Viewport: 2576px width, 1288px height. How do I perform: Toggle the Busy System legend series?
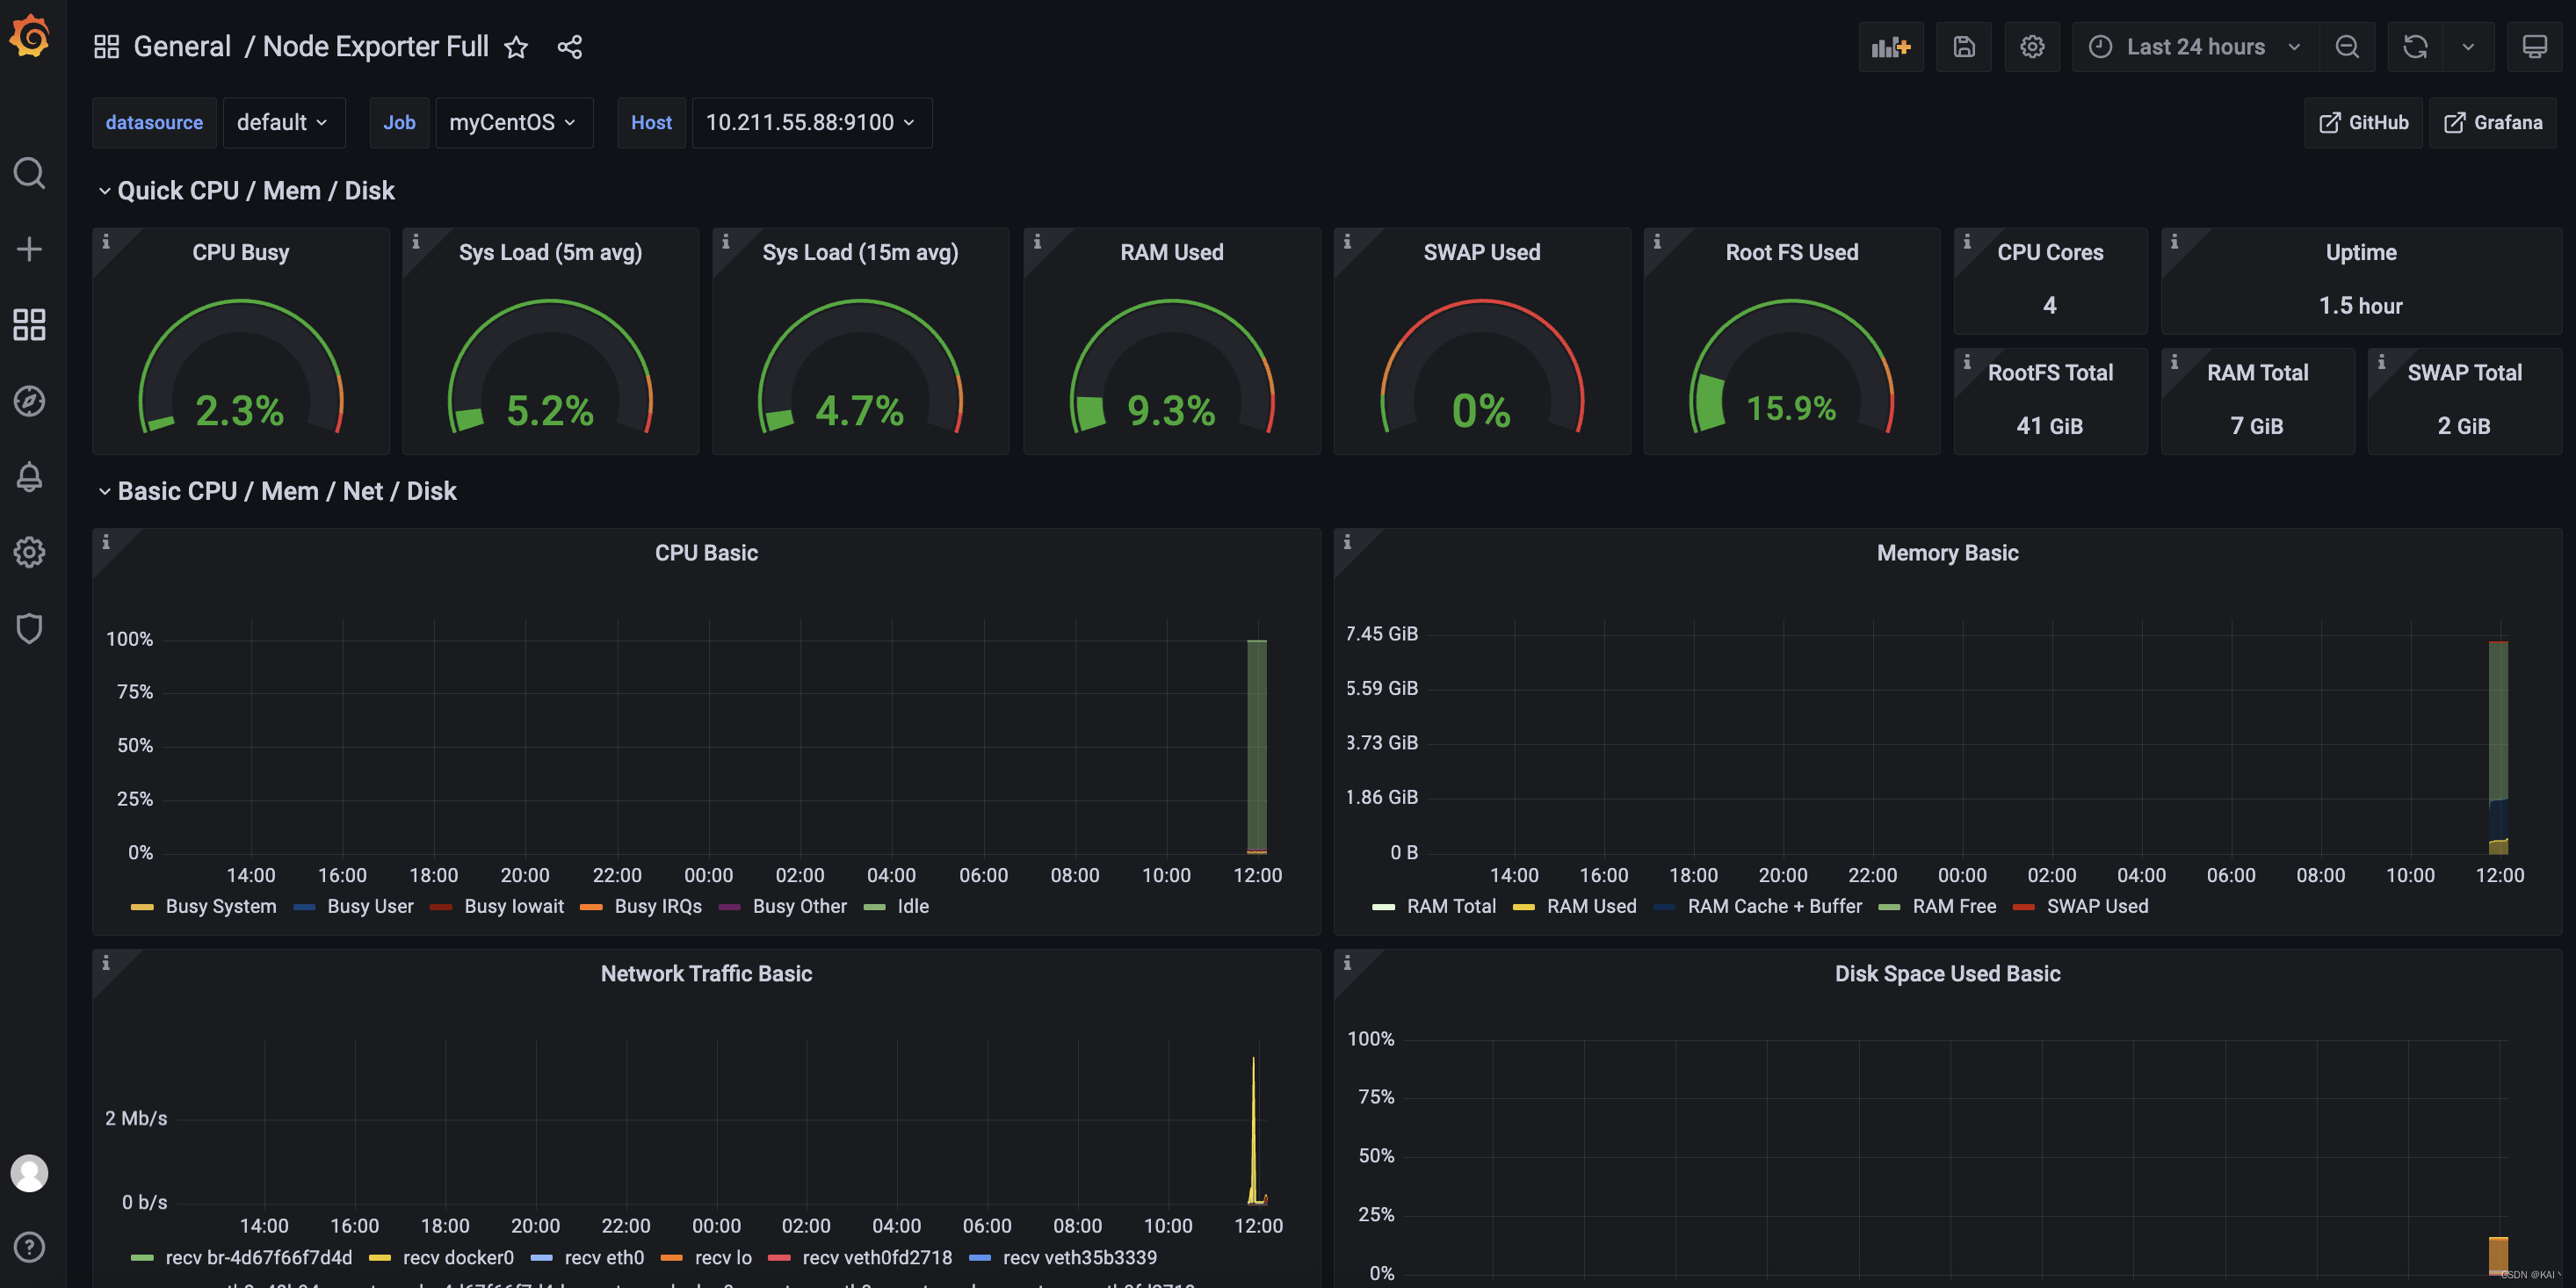220,907
